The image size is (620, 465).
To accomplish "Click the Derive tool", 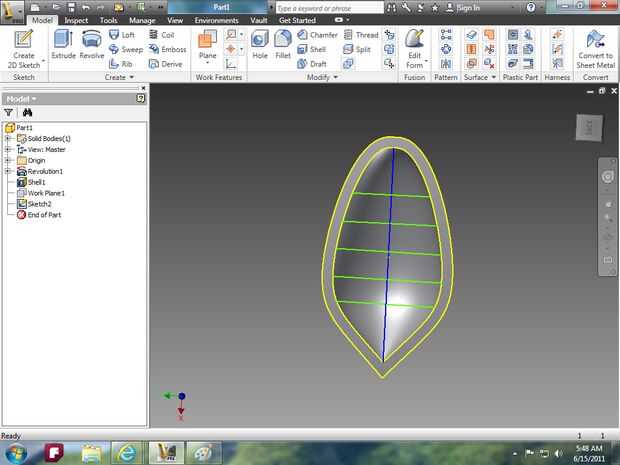I will (x=165, y=64).
